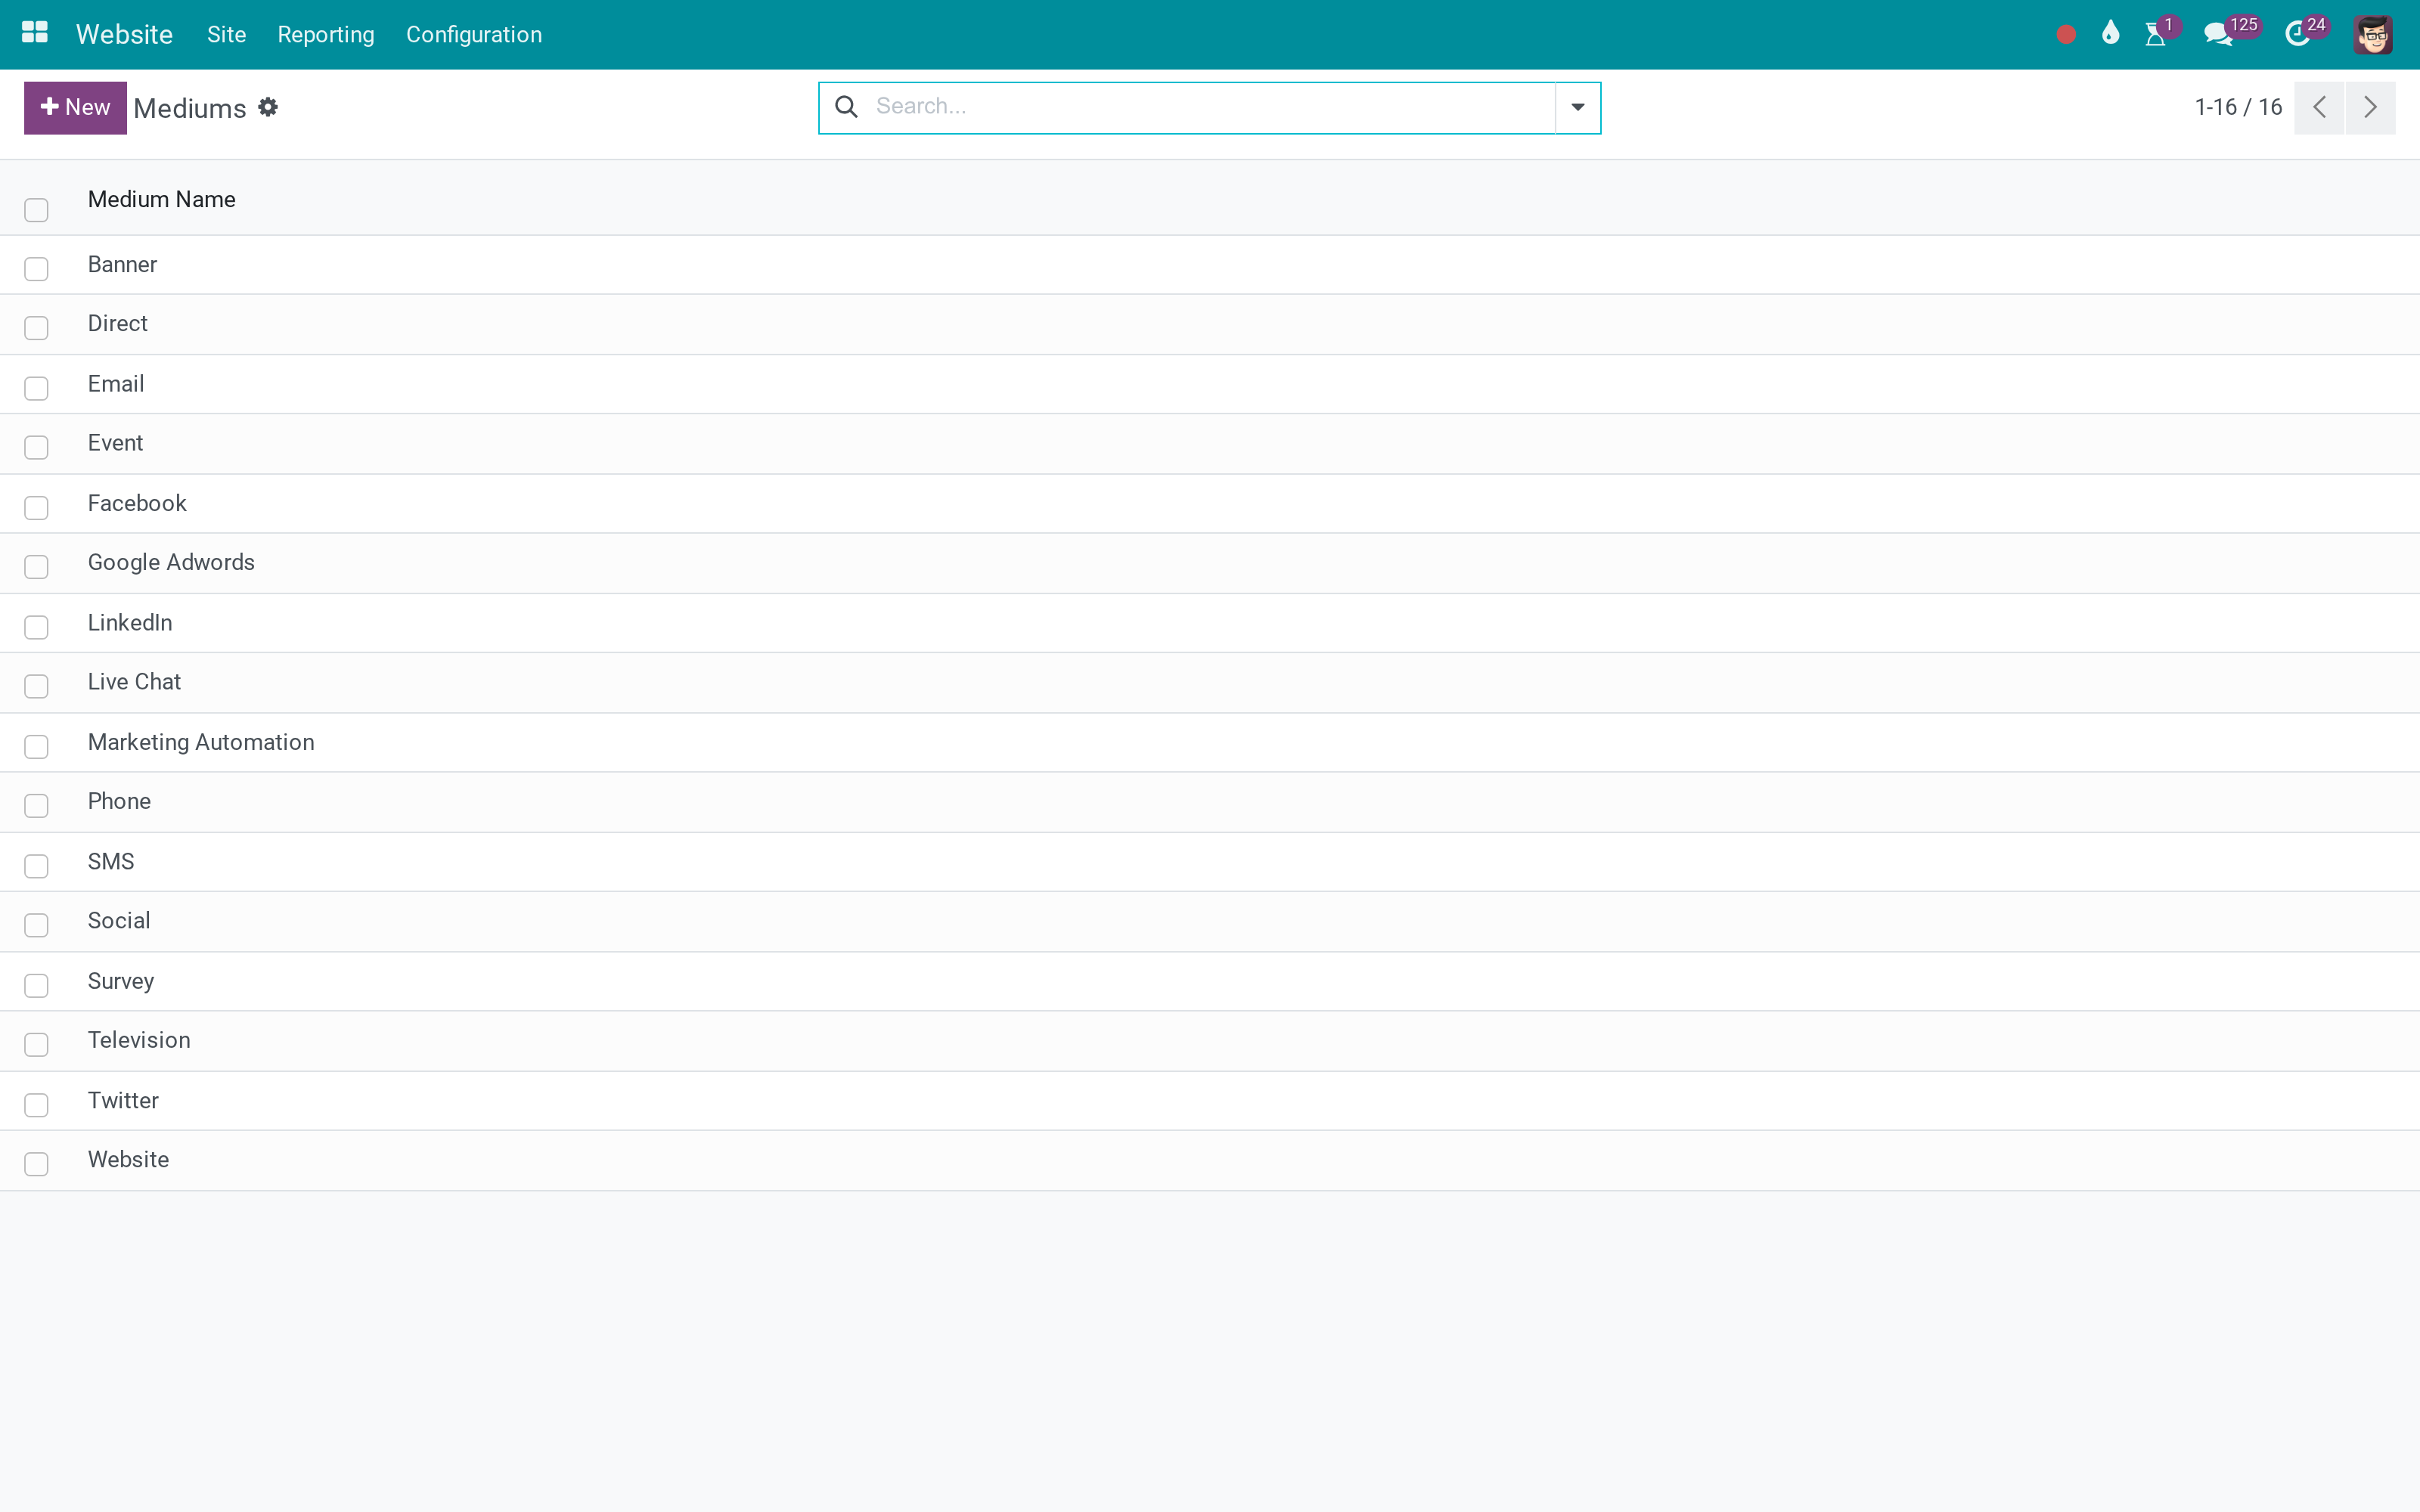The width and height of the screenshot is (2420, 1512).
Task: Open the Reporting menu
Action: [326, 34]
